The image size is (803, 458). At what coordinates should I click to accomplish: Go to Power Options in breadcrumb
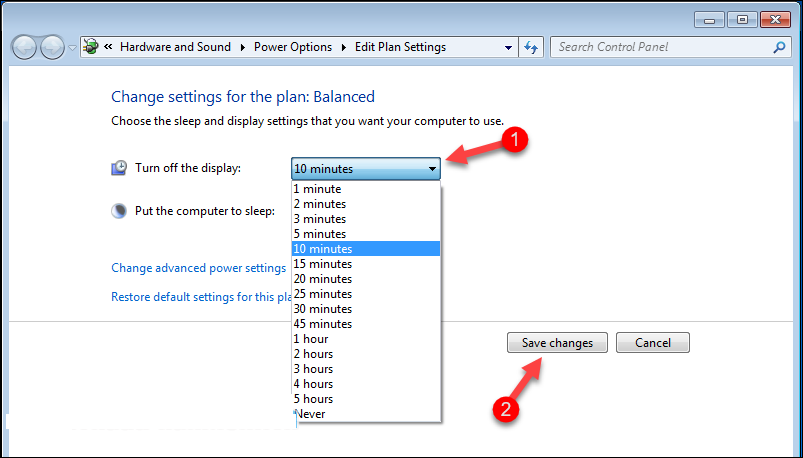292,47
